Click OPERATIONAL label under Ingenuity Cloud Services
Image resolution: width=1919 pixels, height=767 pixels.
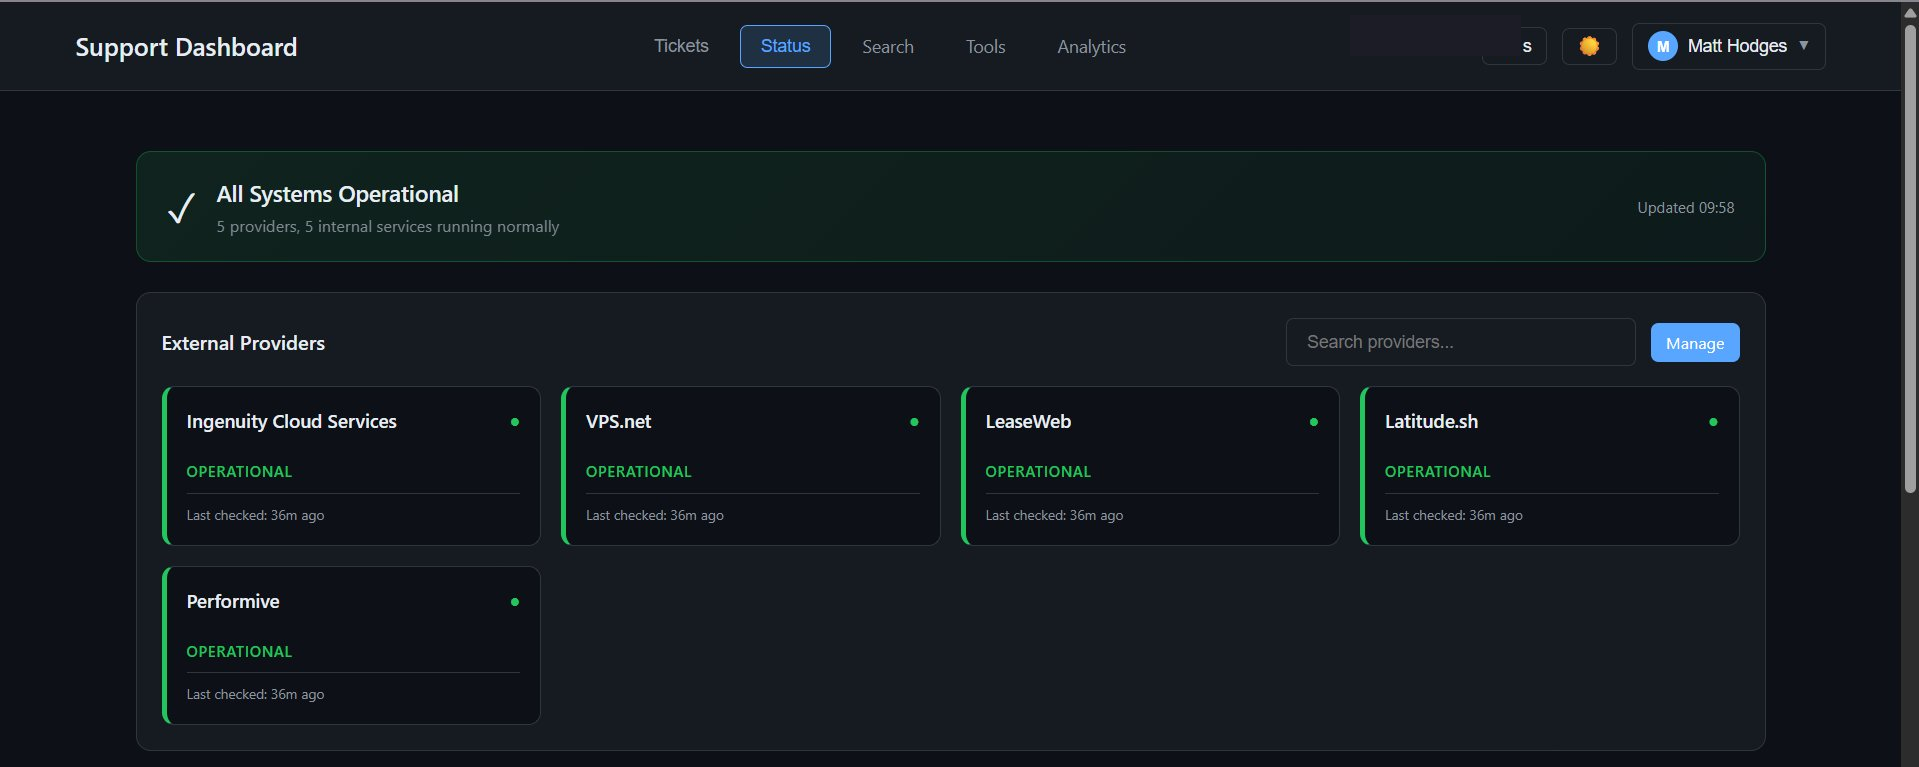239,471
